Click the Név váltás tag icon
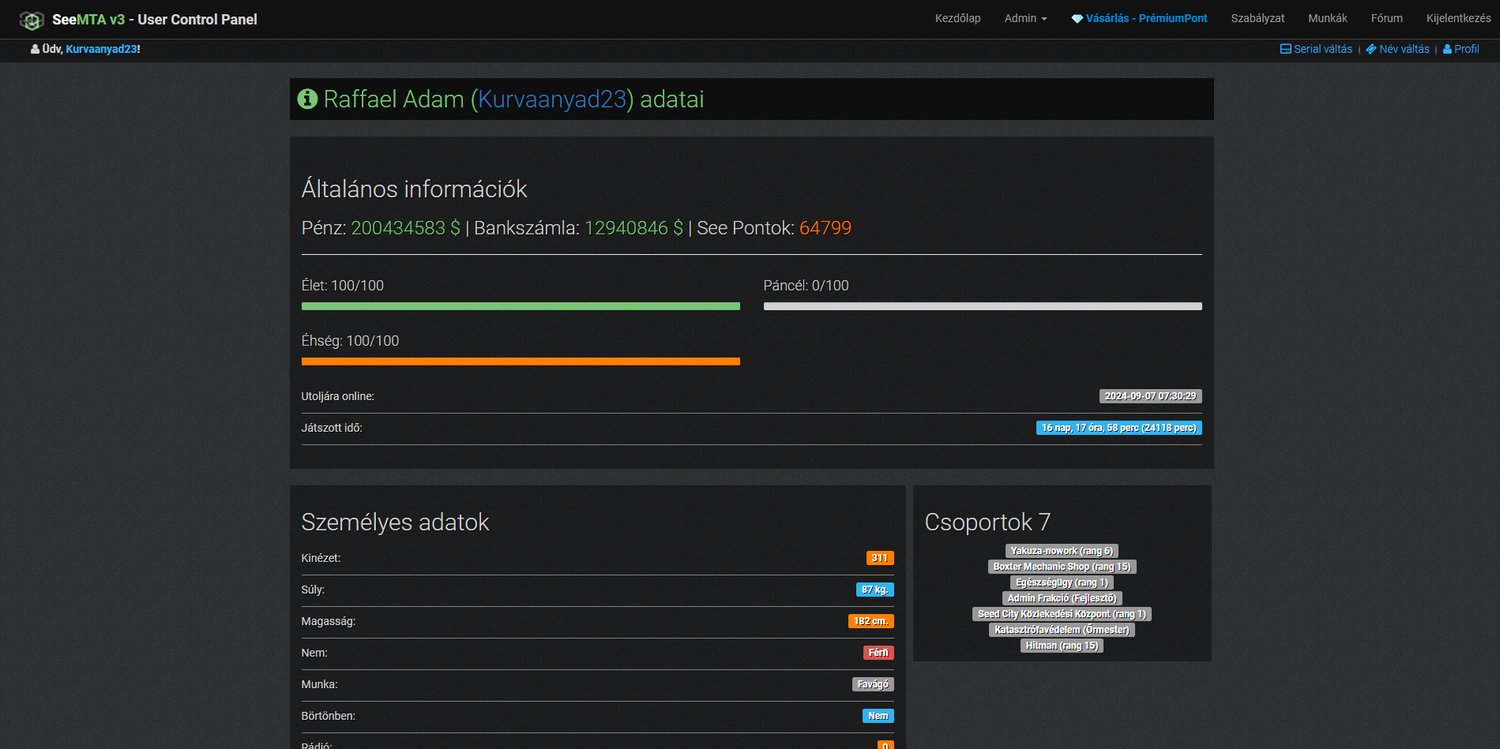The image size is (1500, 749). (x=1371, y=49)
